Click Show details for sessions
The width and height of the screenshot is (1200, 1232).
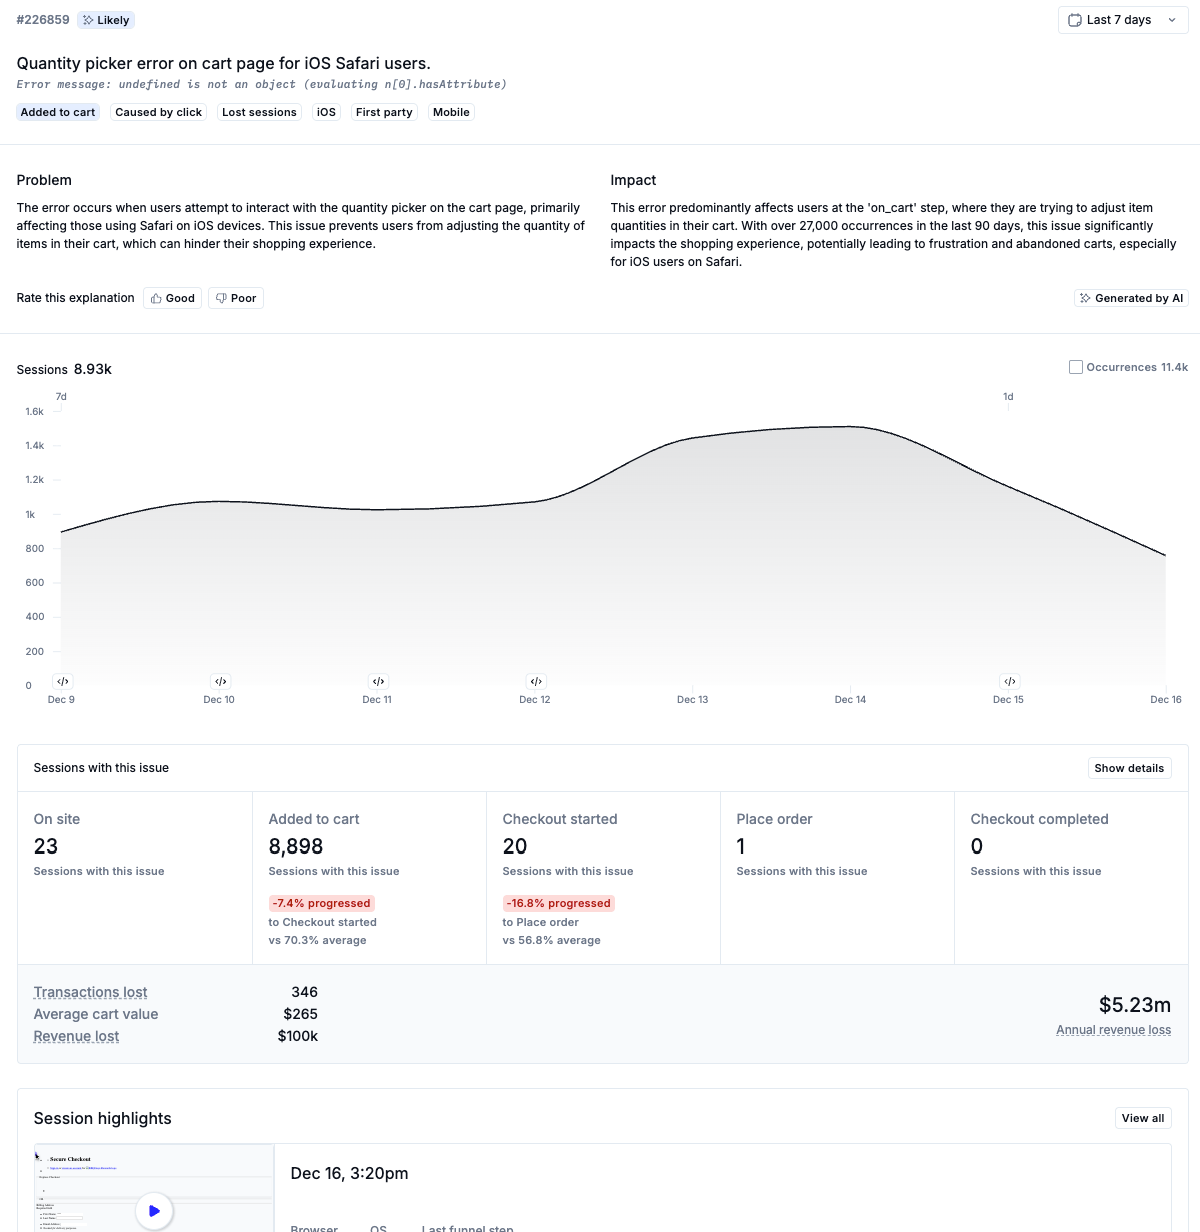[1129, 768]
